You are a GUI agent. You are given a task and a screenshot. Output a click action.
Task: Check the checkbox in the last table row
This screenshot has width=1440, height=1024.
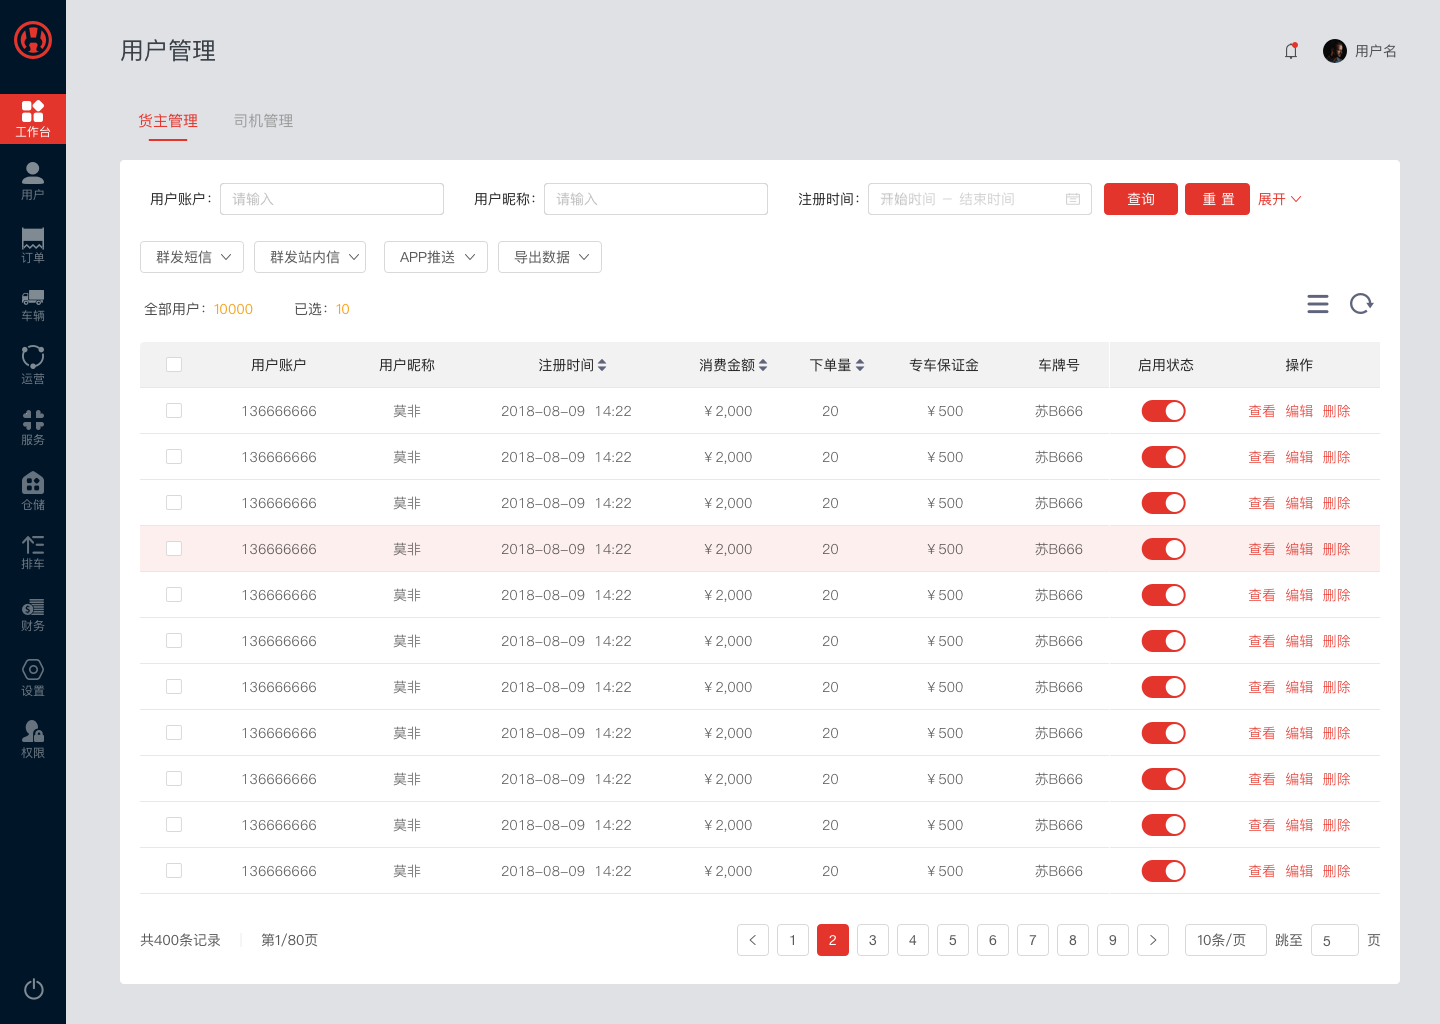[174, 871]
